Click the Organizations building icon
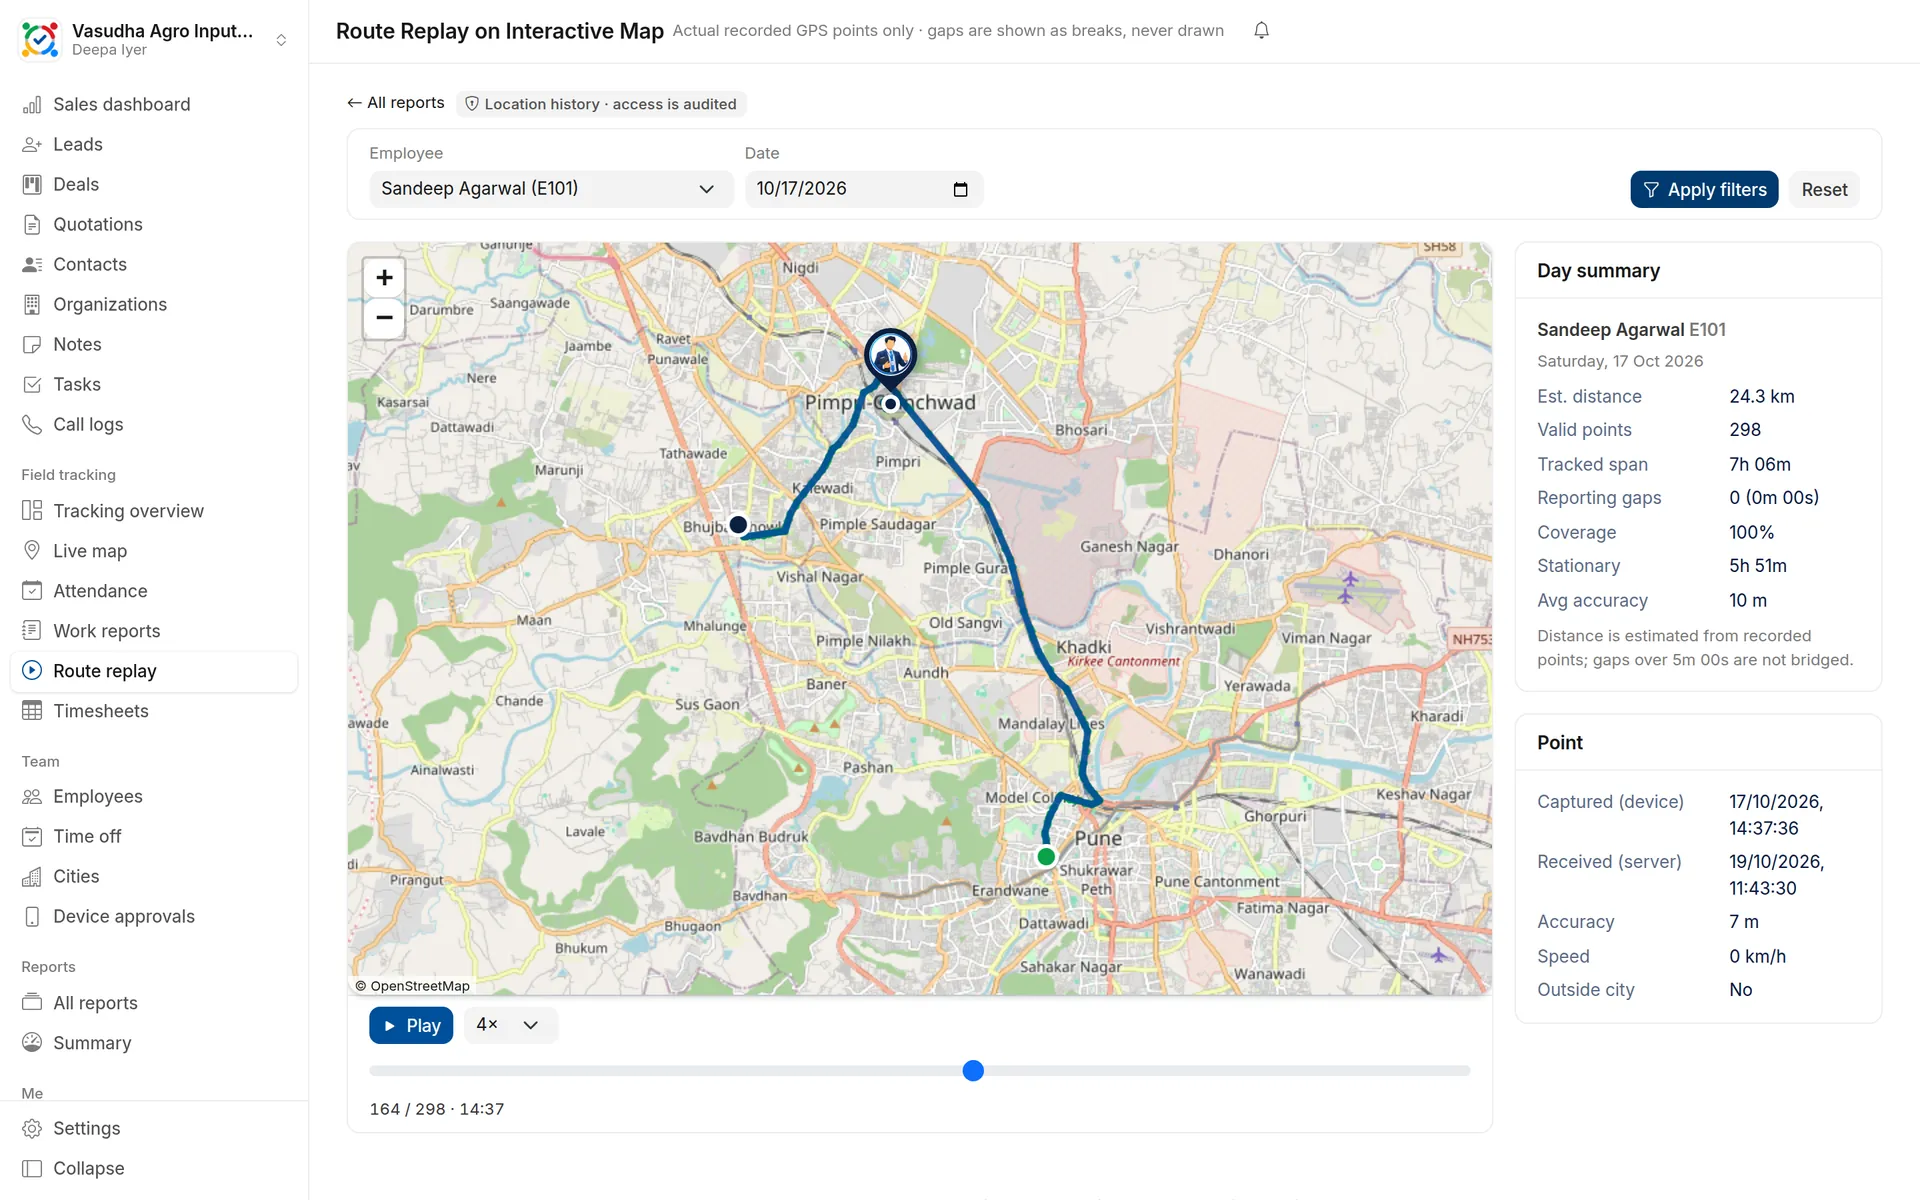The width and height of the screenshot is (1920, 1200). click(x=32, y=305)
